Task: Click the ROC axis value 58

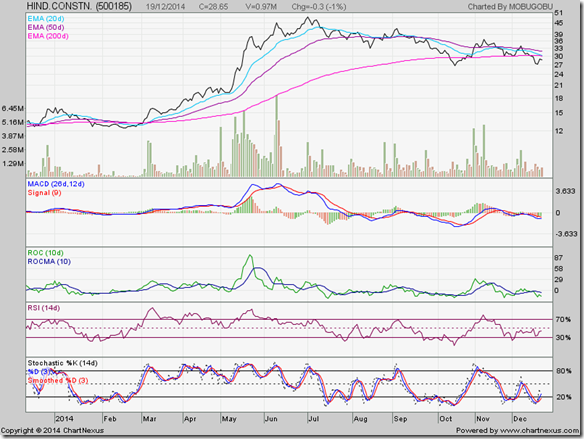Action: 559,269
